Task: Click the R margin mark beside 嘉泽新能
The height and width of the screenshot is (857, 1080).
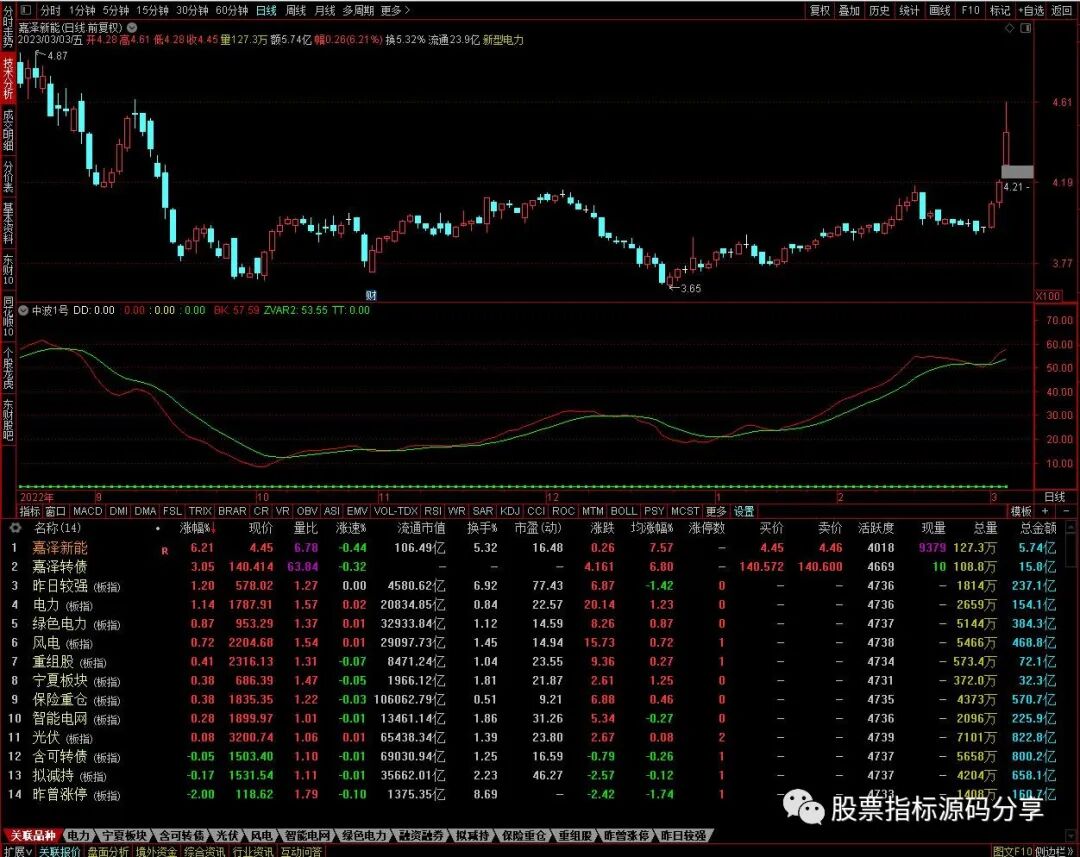Action: pyautogui.click(x=165, y=550)
